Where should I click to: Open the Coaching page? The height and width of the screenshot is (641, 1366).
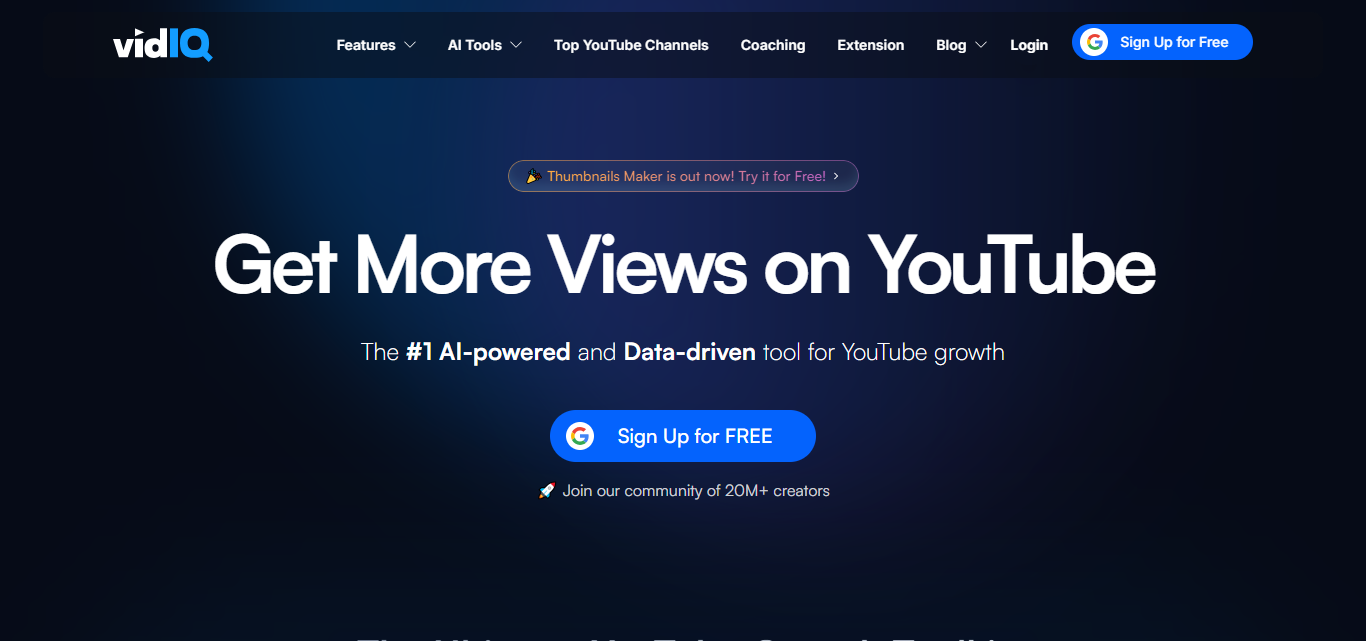pos(773,45)
